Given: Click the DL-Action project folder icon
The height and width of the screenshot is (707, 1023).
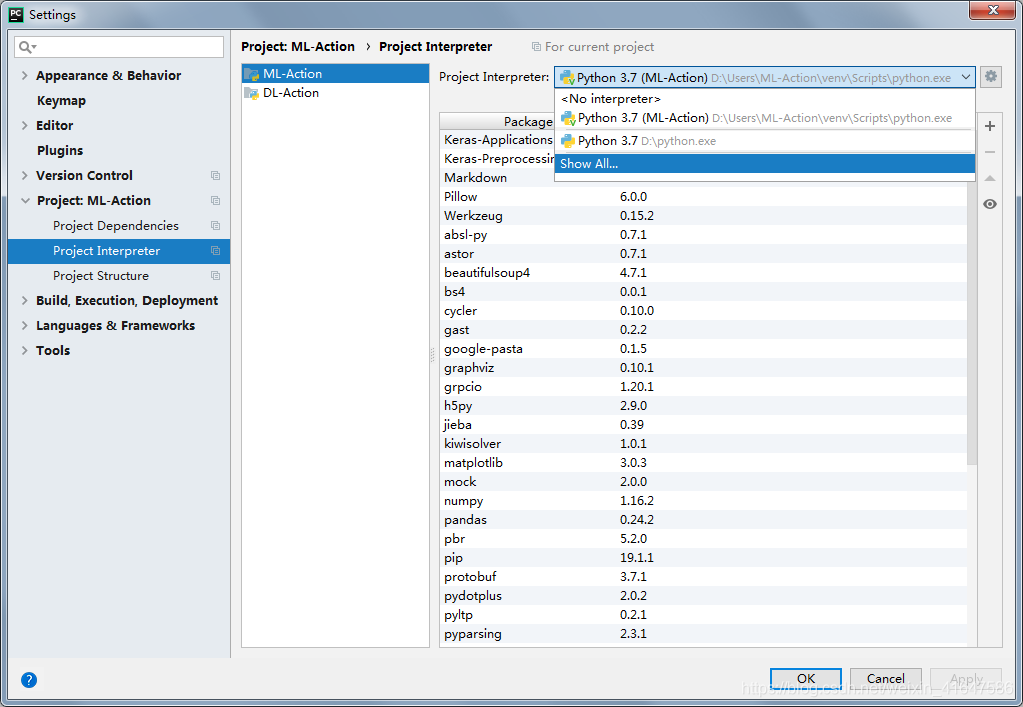Looking at the screenshot, I should point(252,93).
